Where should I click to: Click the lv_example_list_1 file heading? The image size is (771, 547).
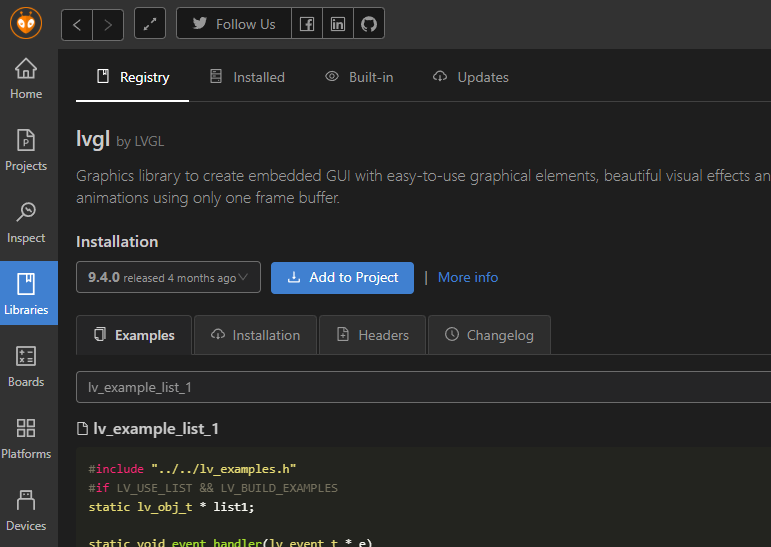click(148, 429)
